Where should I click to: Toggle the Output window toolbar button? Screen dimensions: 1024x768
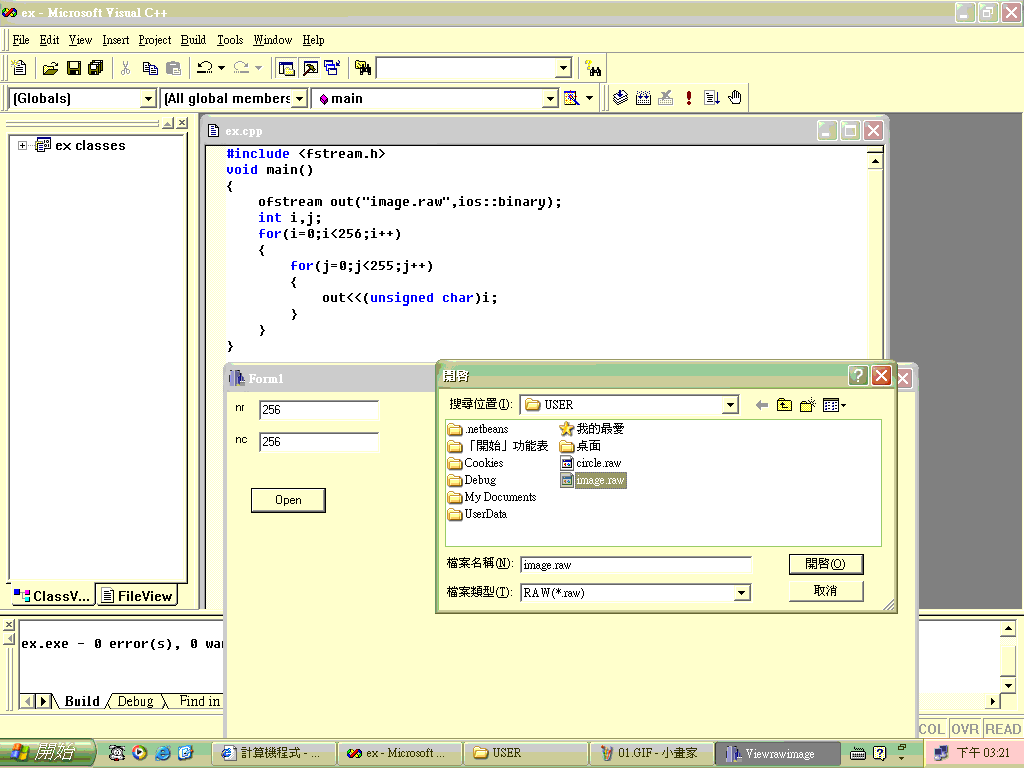[309, 68]
